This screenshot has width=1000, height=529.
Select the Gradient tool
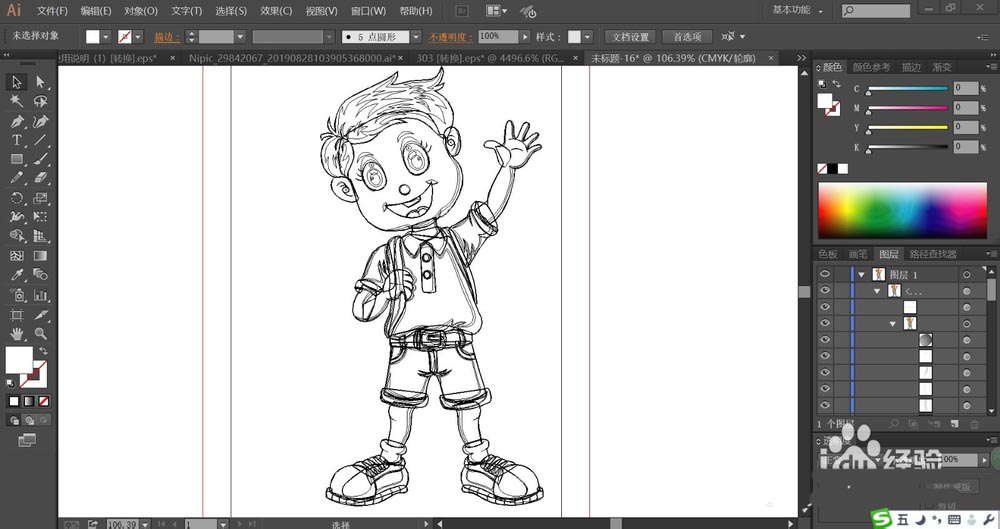[x=40, y=255]
